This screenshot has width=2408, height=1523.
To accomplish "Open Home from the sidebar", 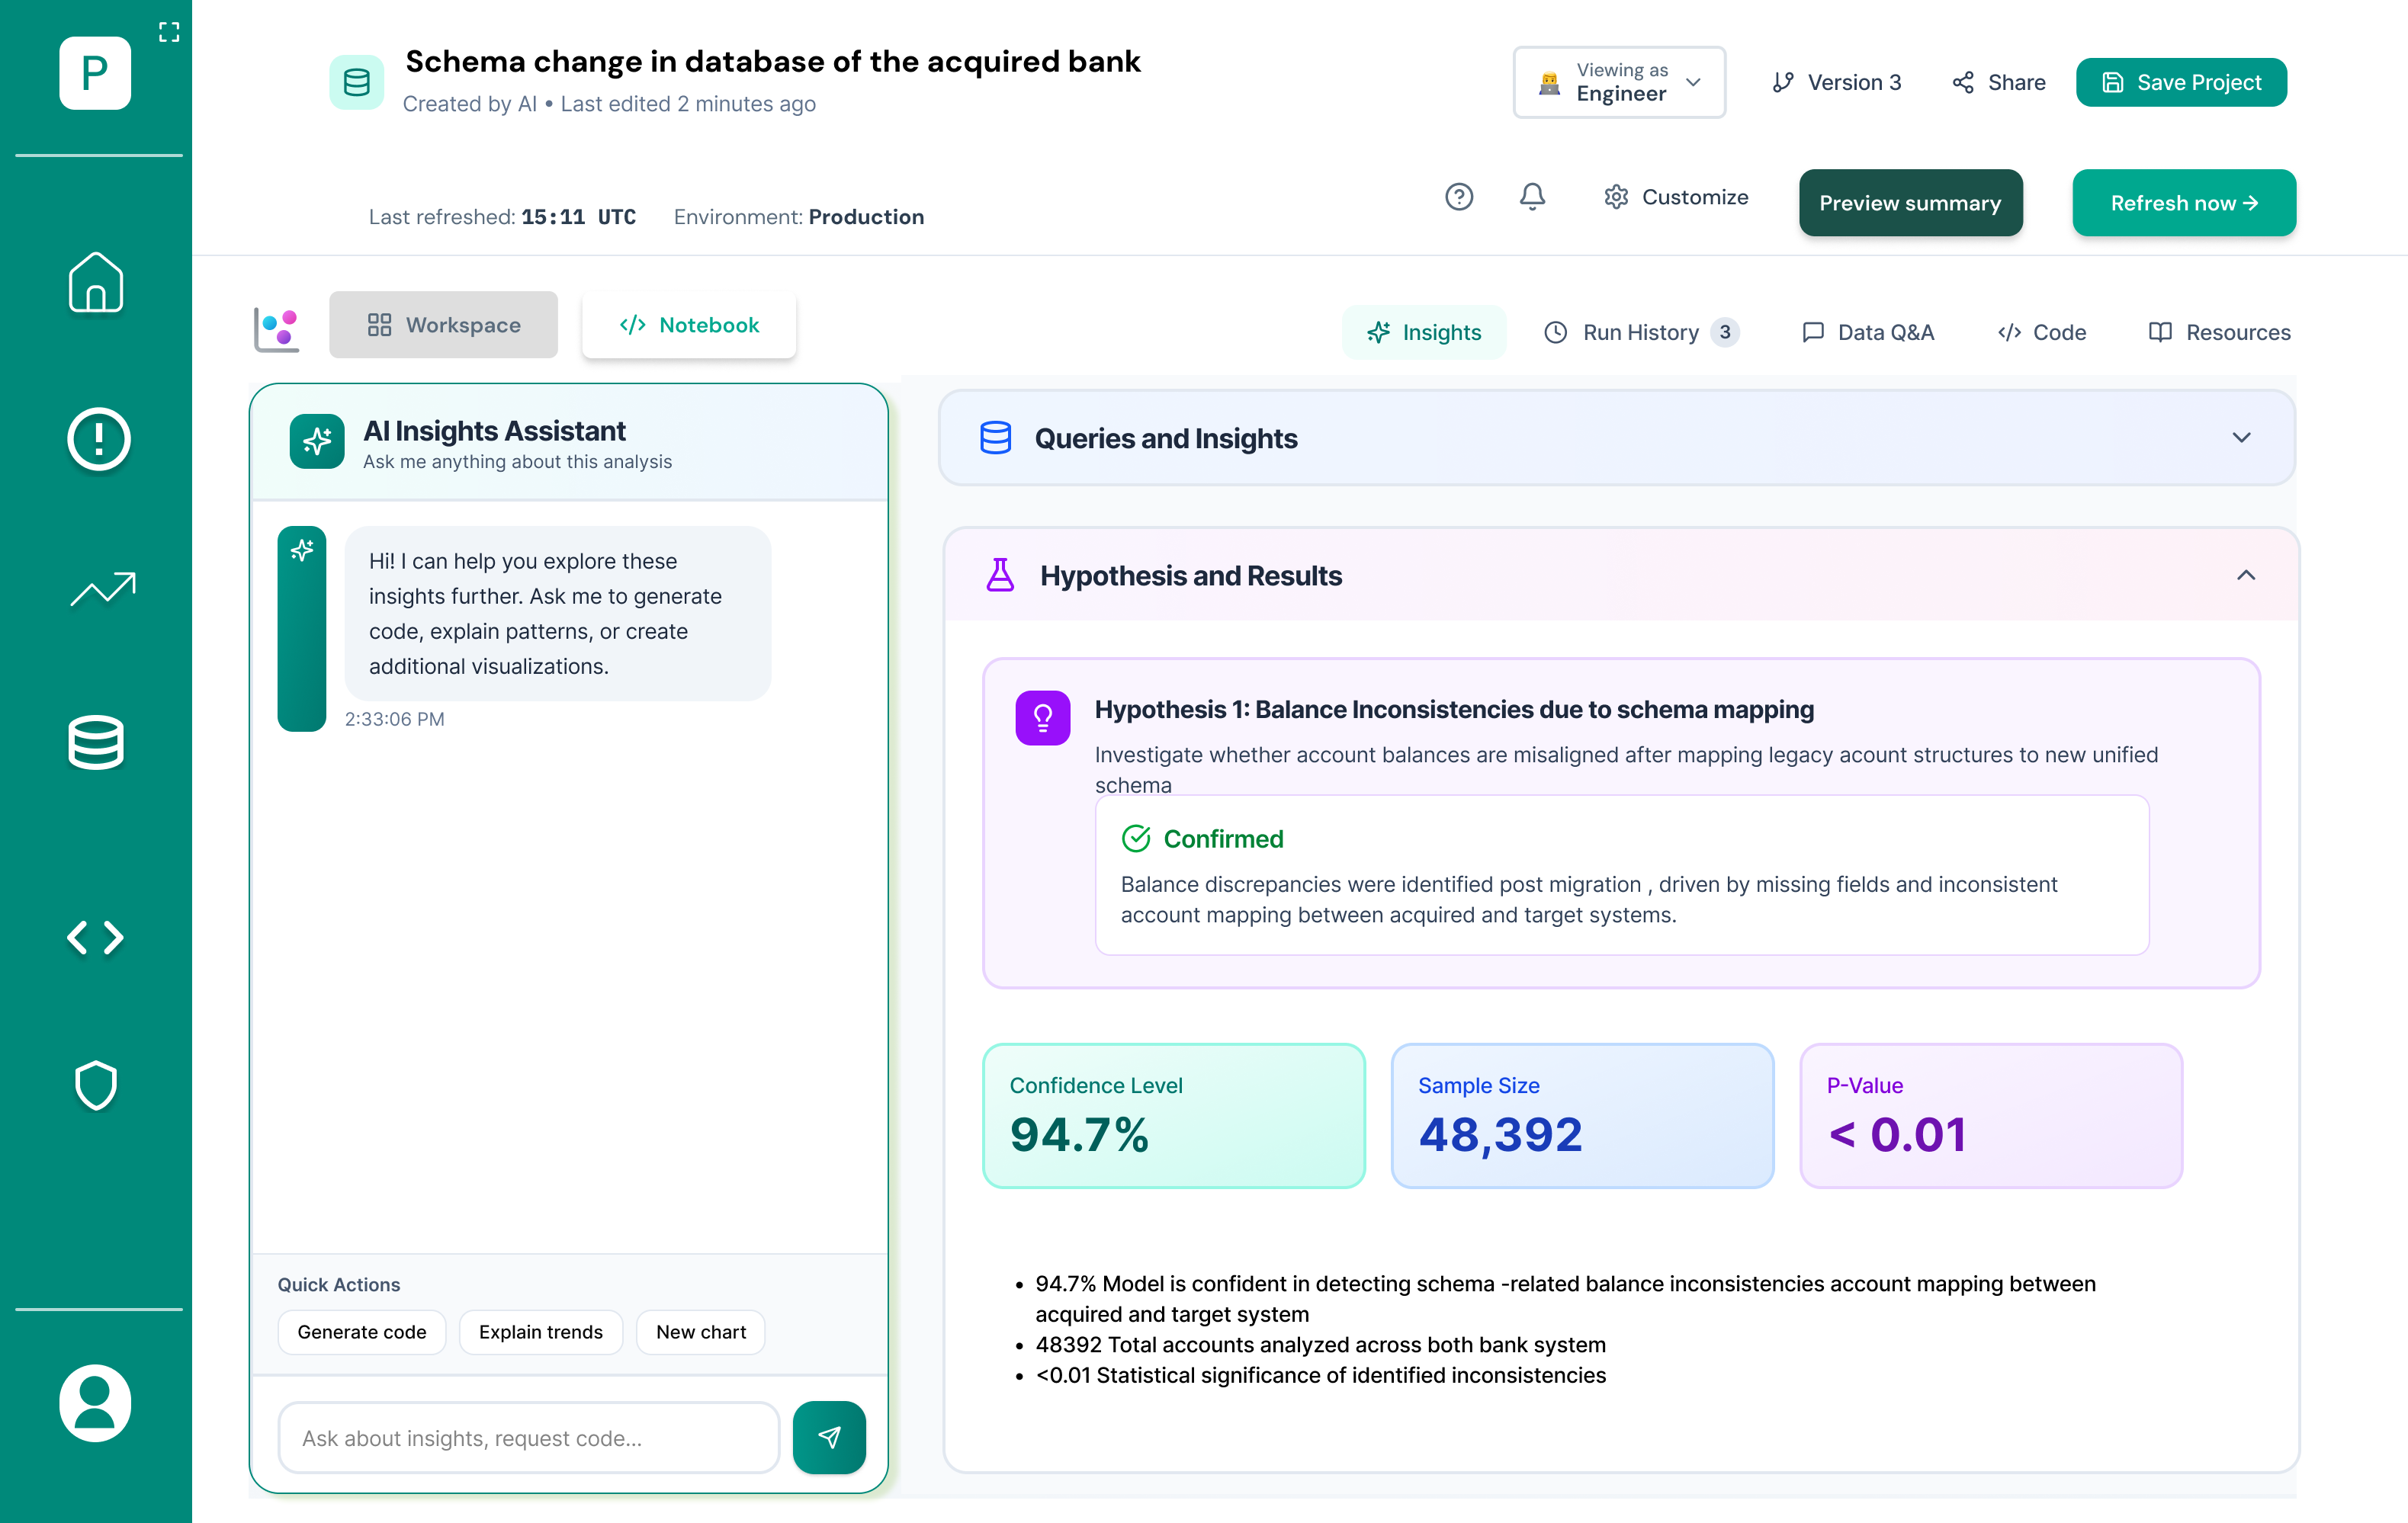I will click(96, 281).
